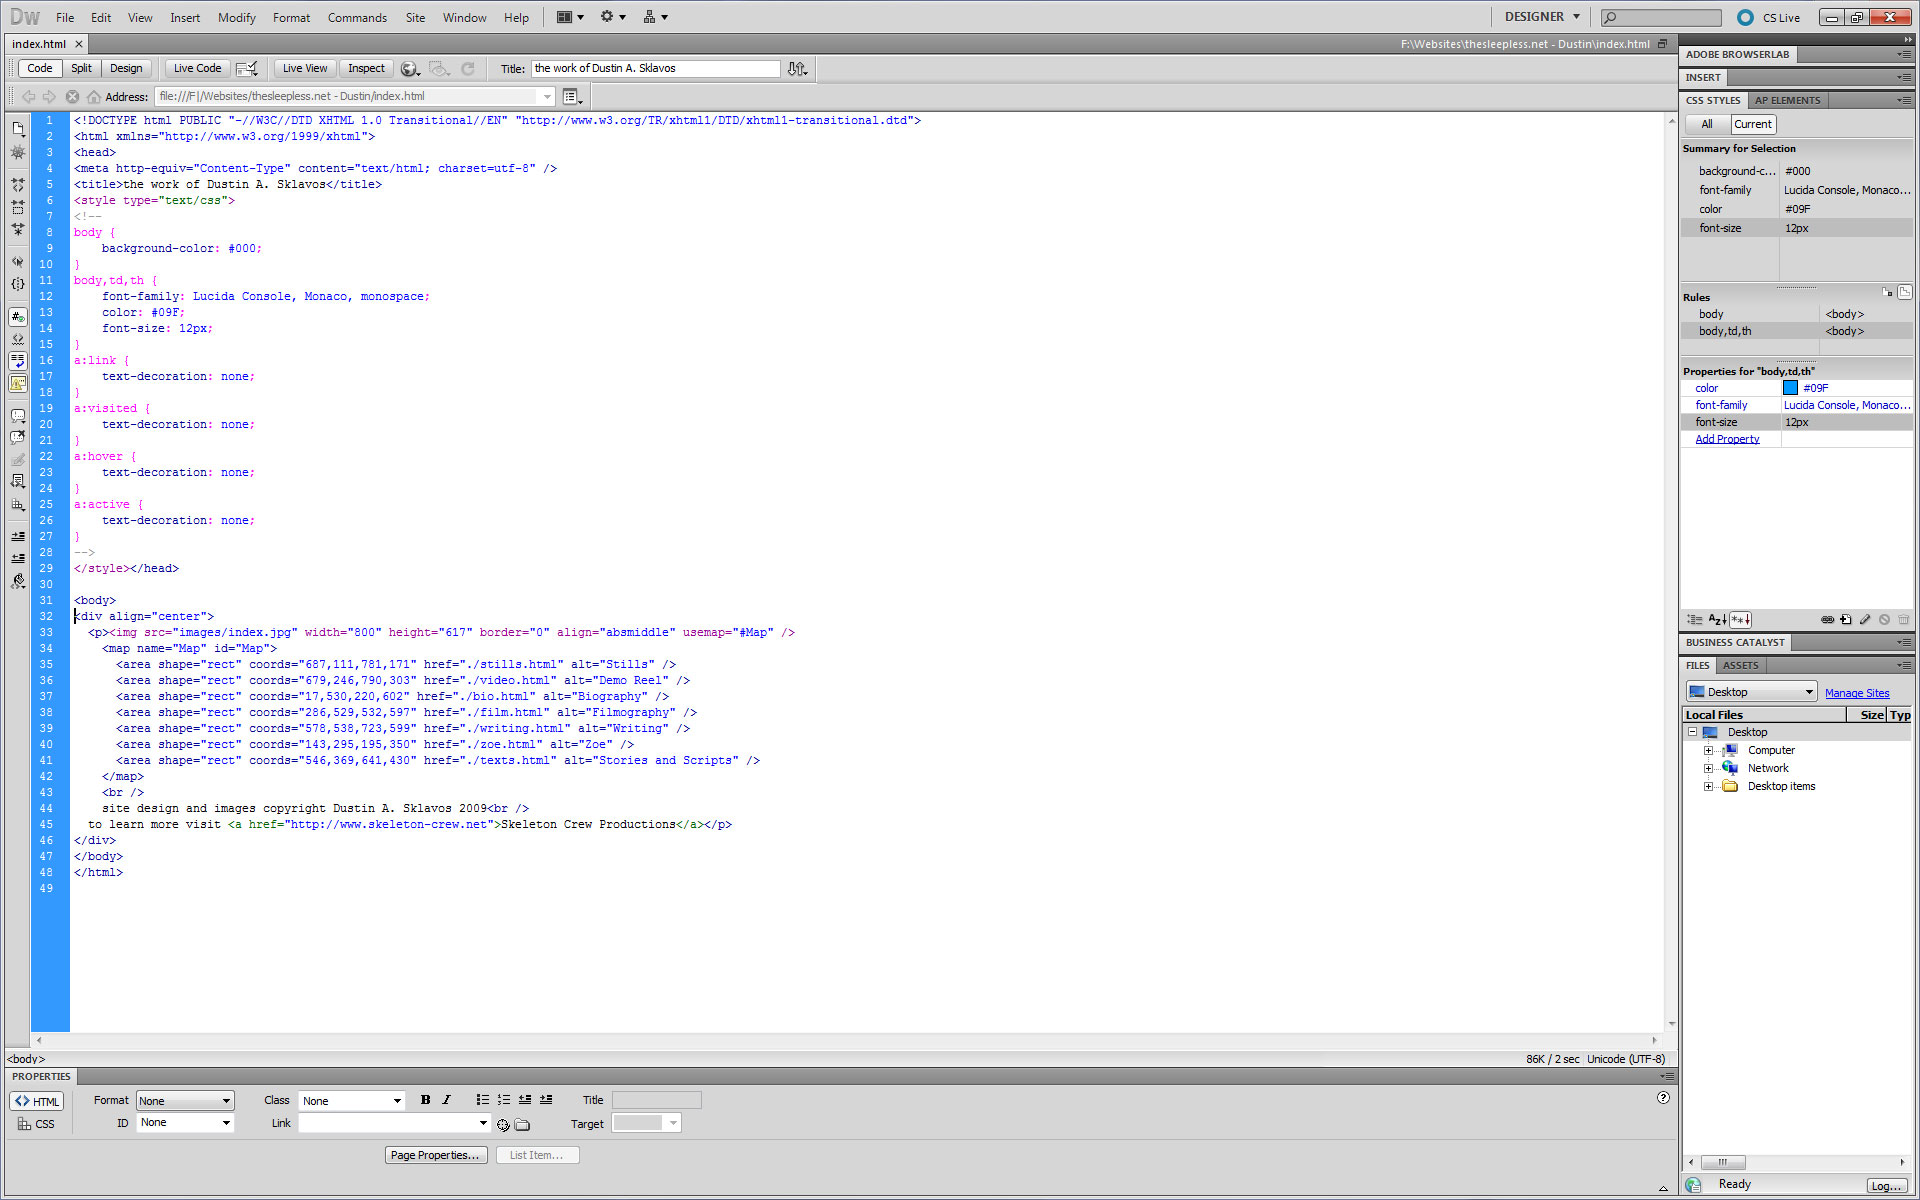Click the Manage Sites link

1857,692
